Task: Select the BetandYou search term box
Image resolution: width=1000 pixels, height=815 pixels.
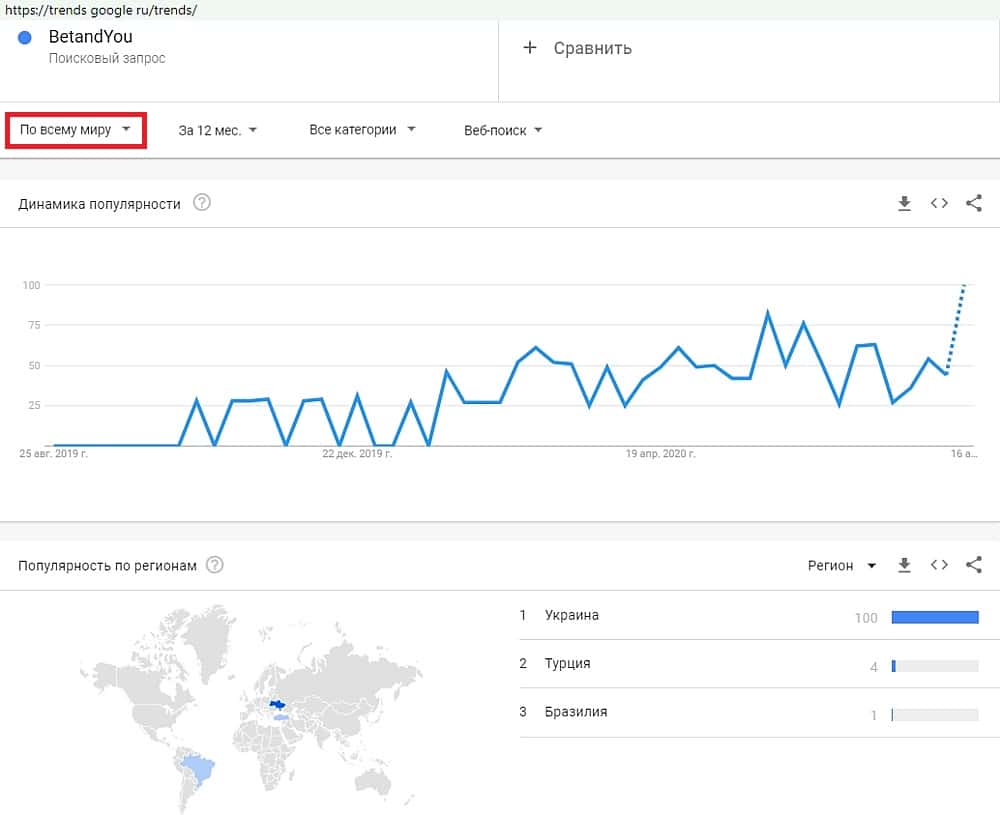Action: pyautogui.click(x=250, y=48)
